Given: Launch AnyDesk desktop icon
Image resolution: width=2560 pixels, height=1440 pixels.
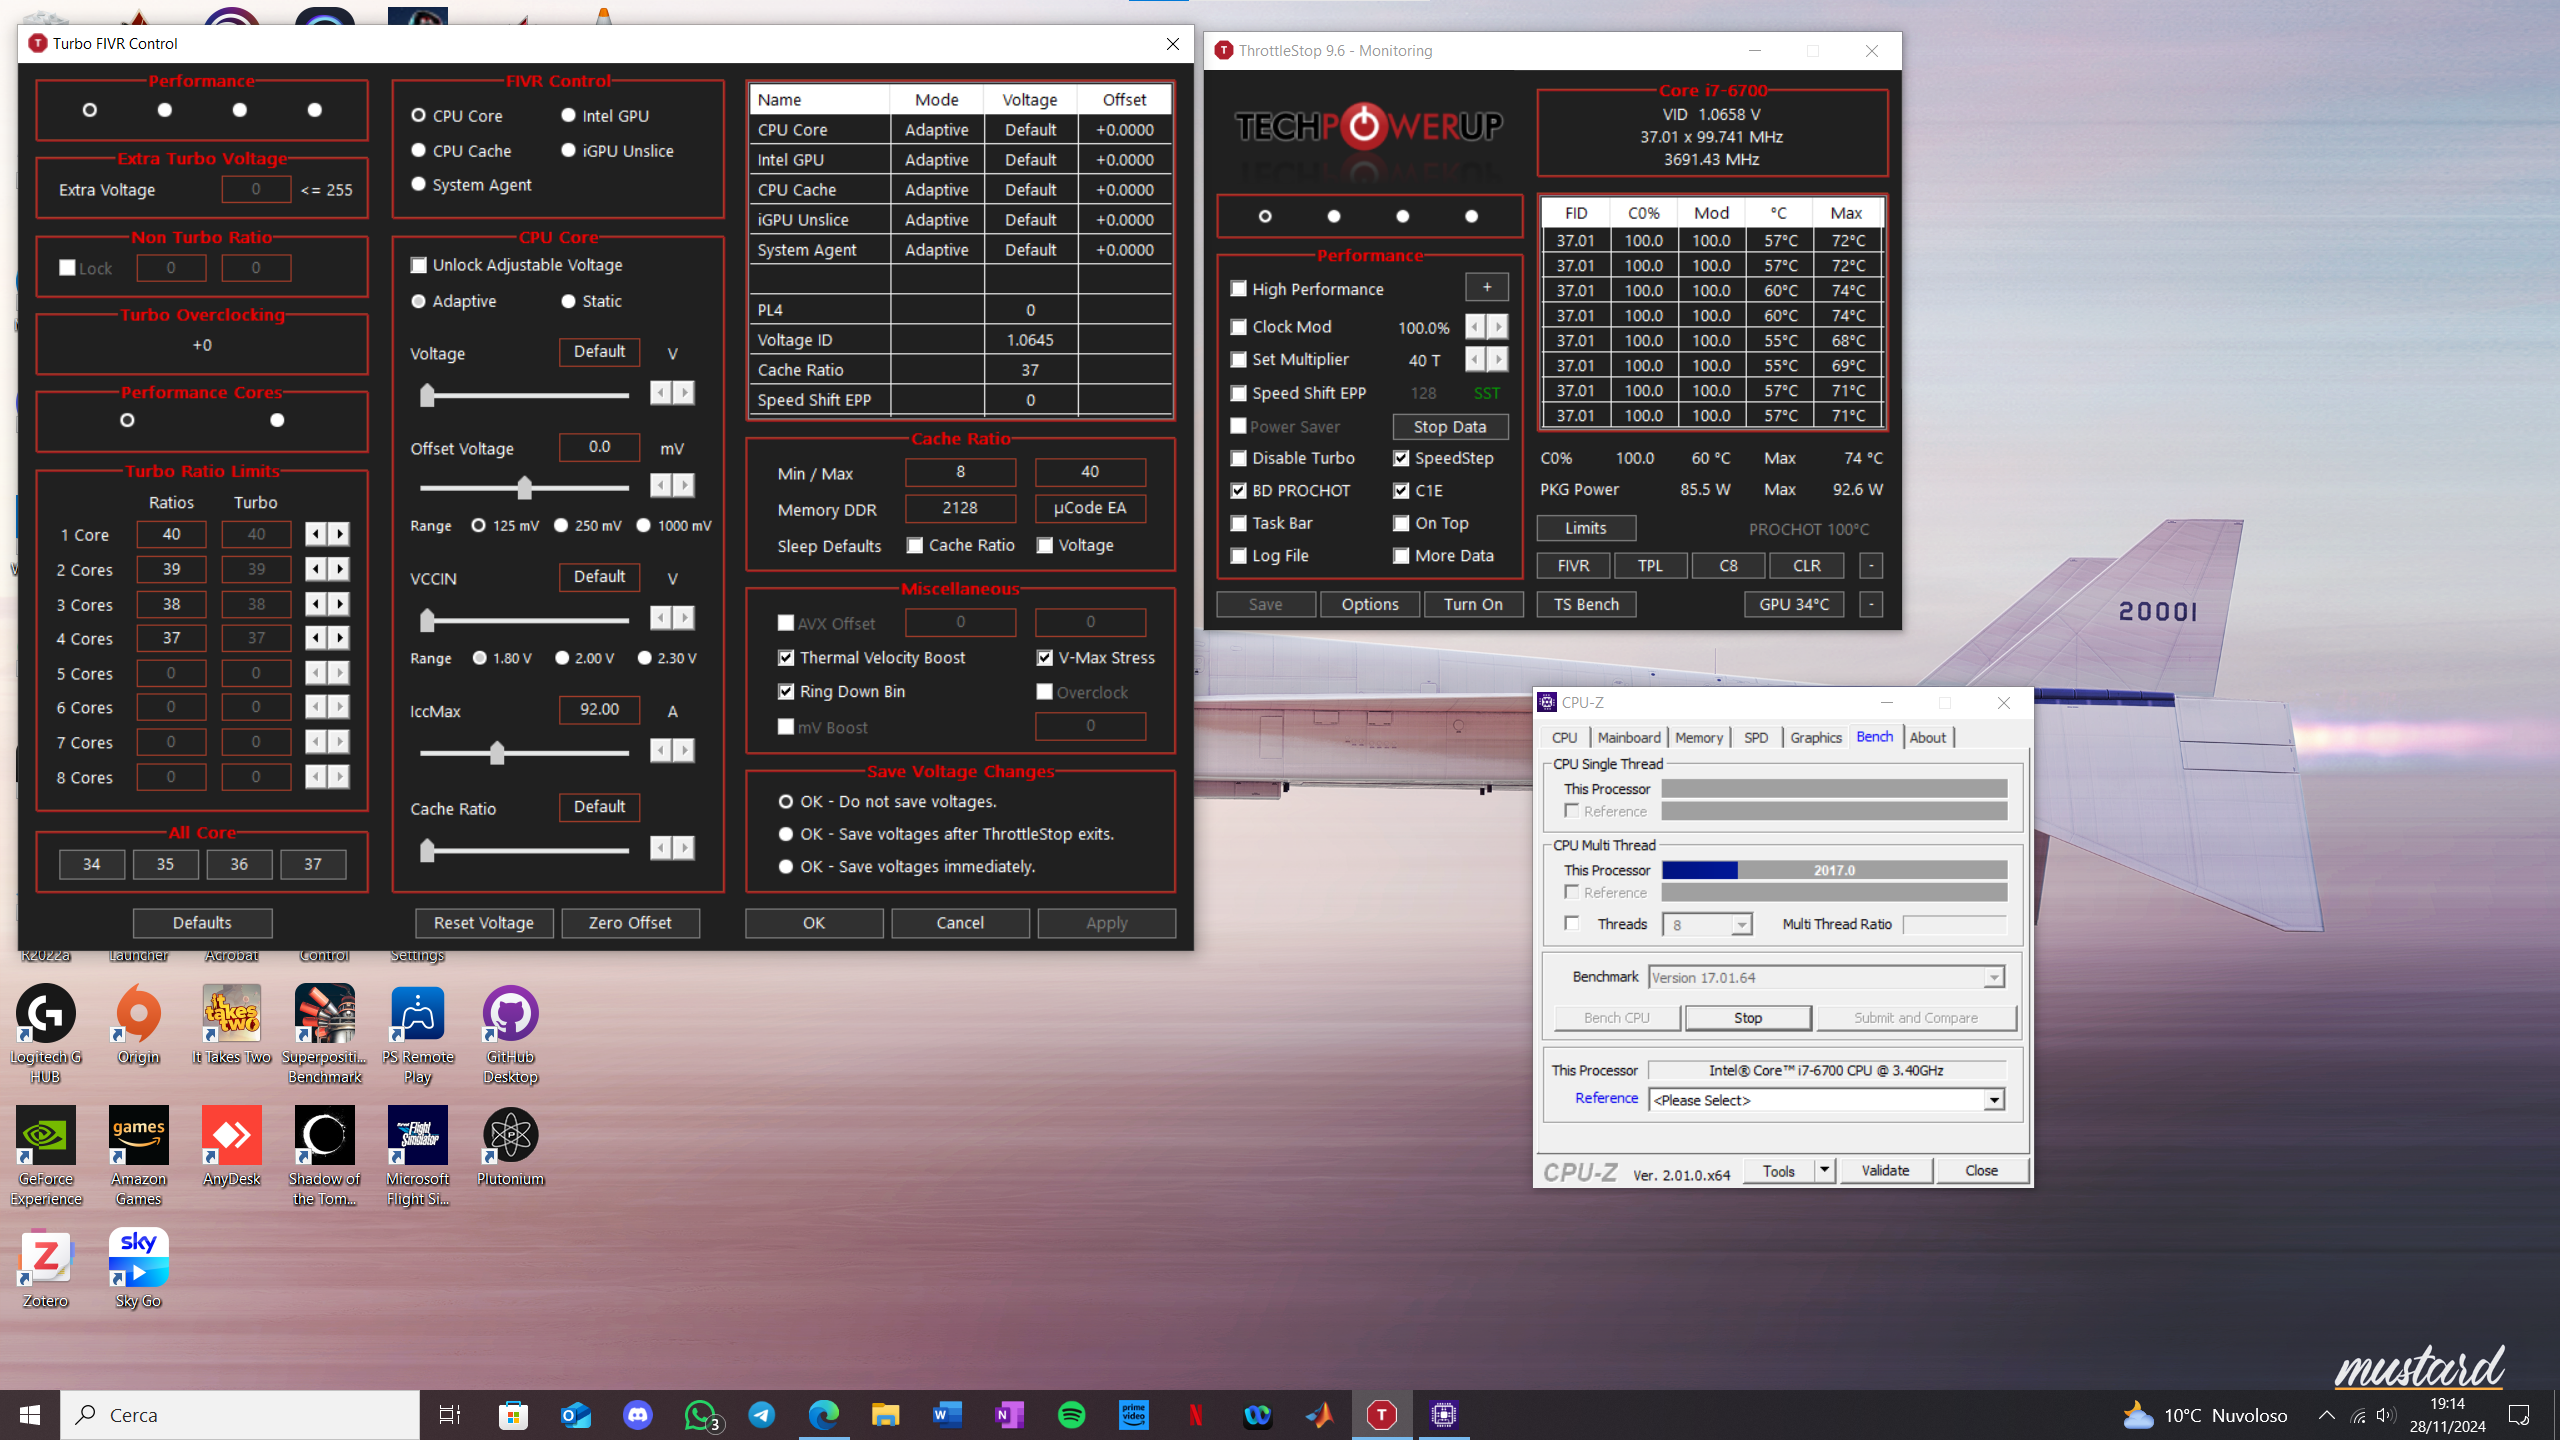Looking at the screenshot, I should [231, 1148].
